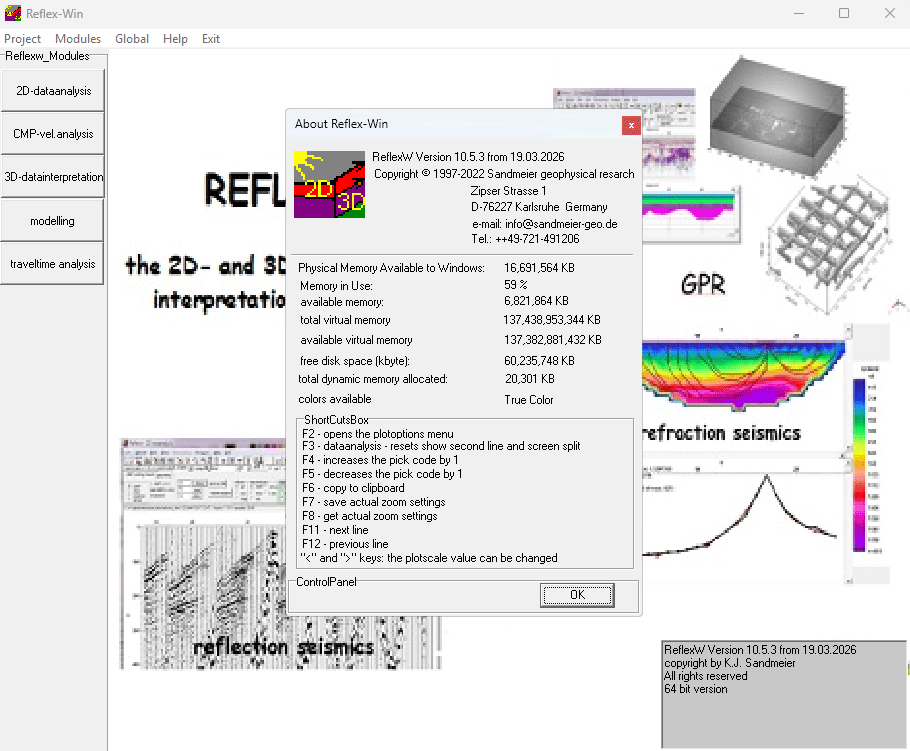910x751 pixels.
Task: Click the F2 plotoptions menu shortcut line
Action: [378, 434]
